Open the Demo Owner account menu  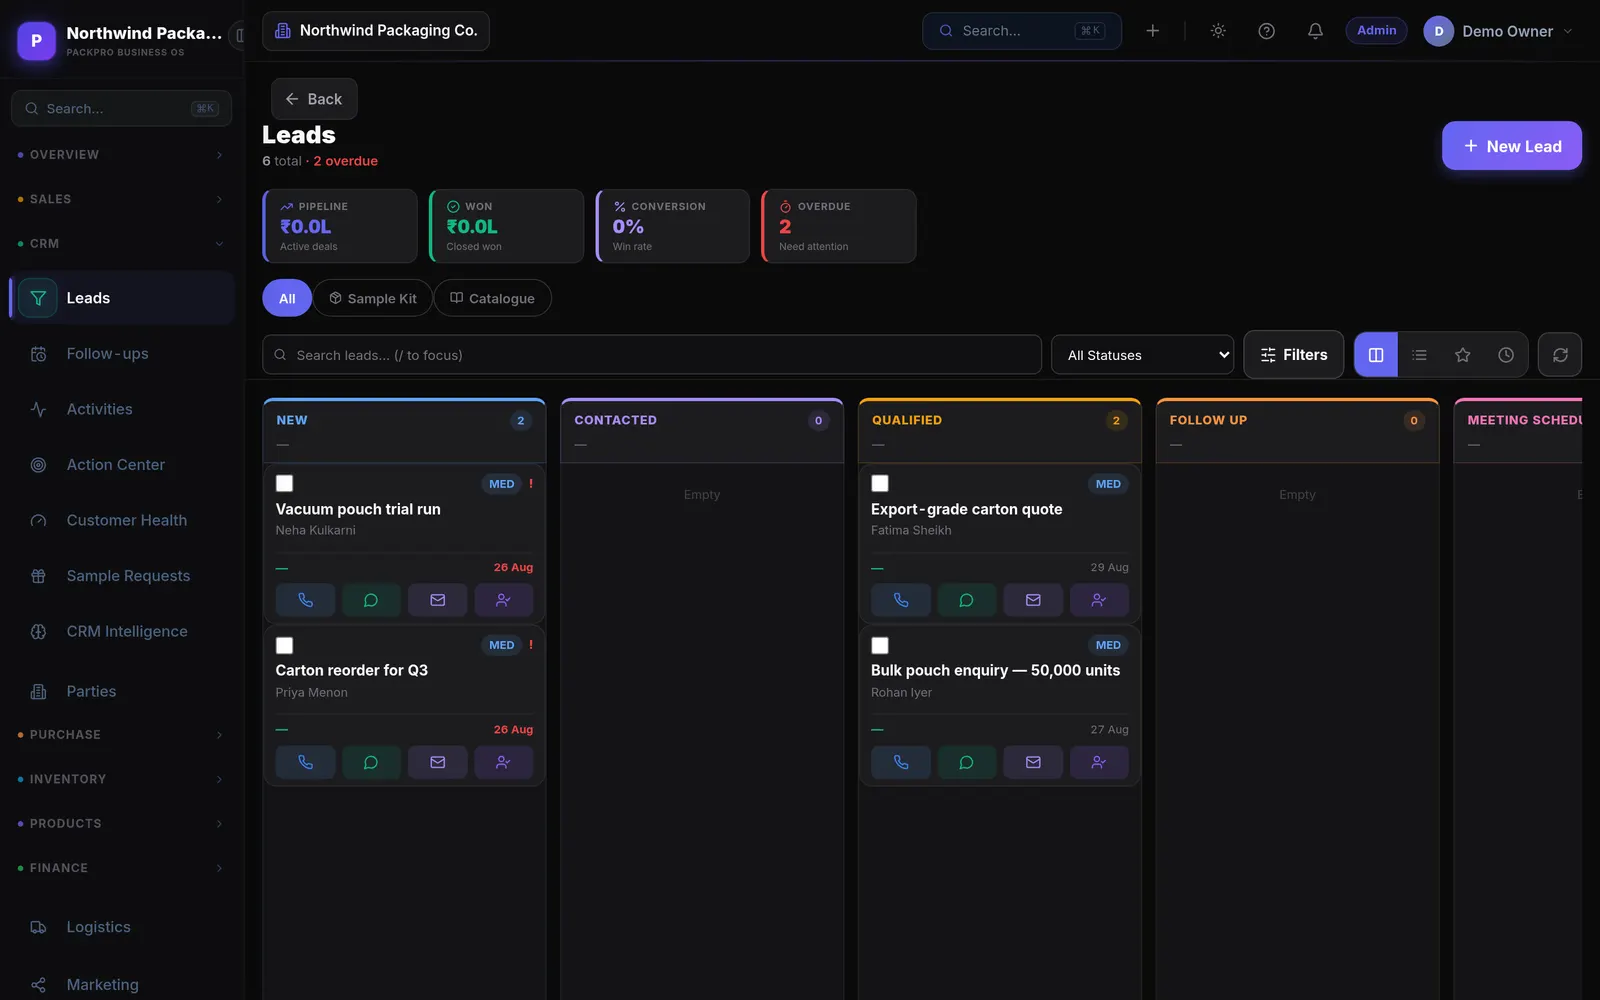coord(1498,31)
